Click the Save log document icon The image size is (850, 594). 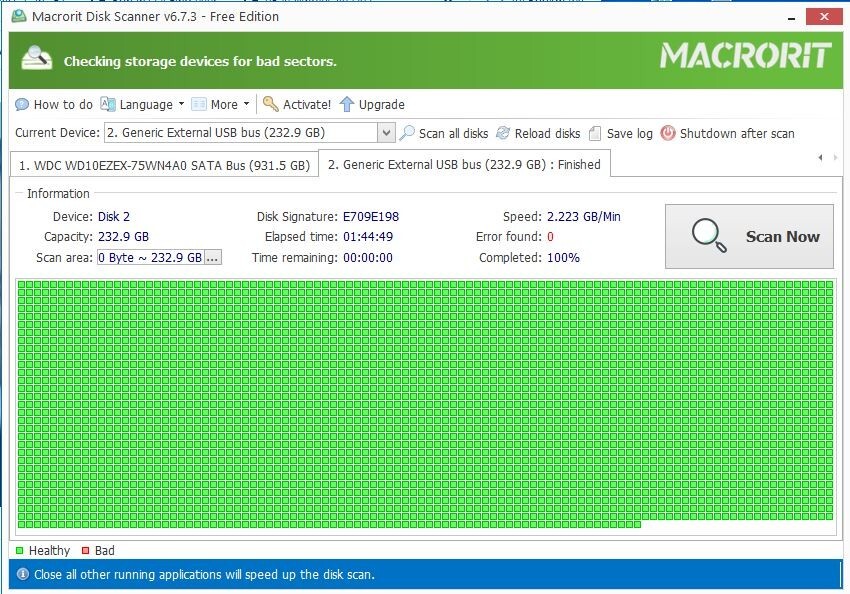pyautogui.click(x=595, y=133)
